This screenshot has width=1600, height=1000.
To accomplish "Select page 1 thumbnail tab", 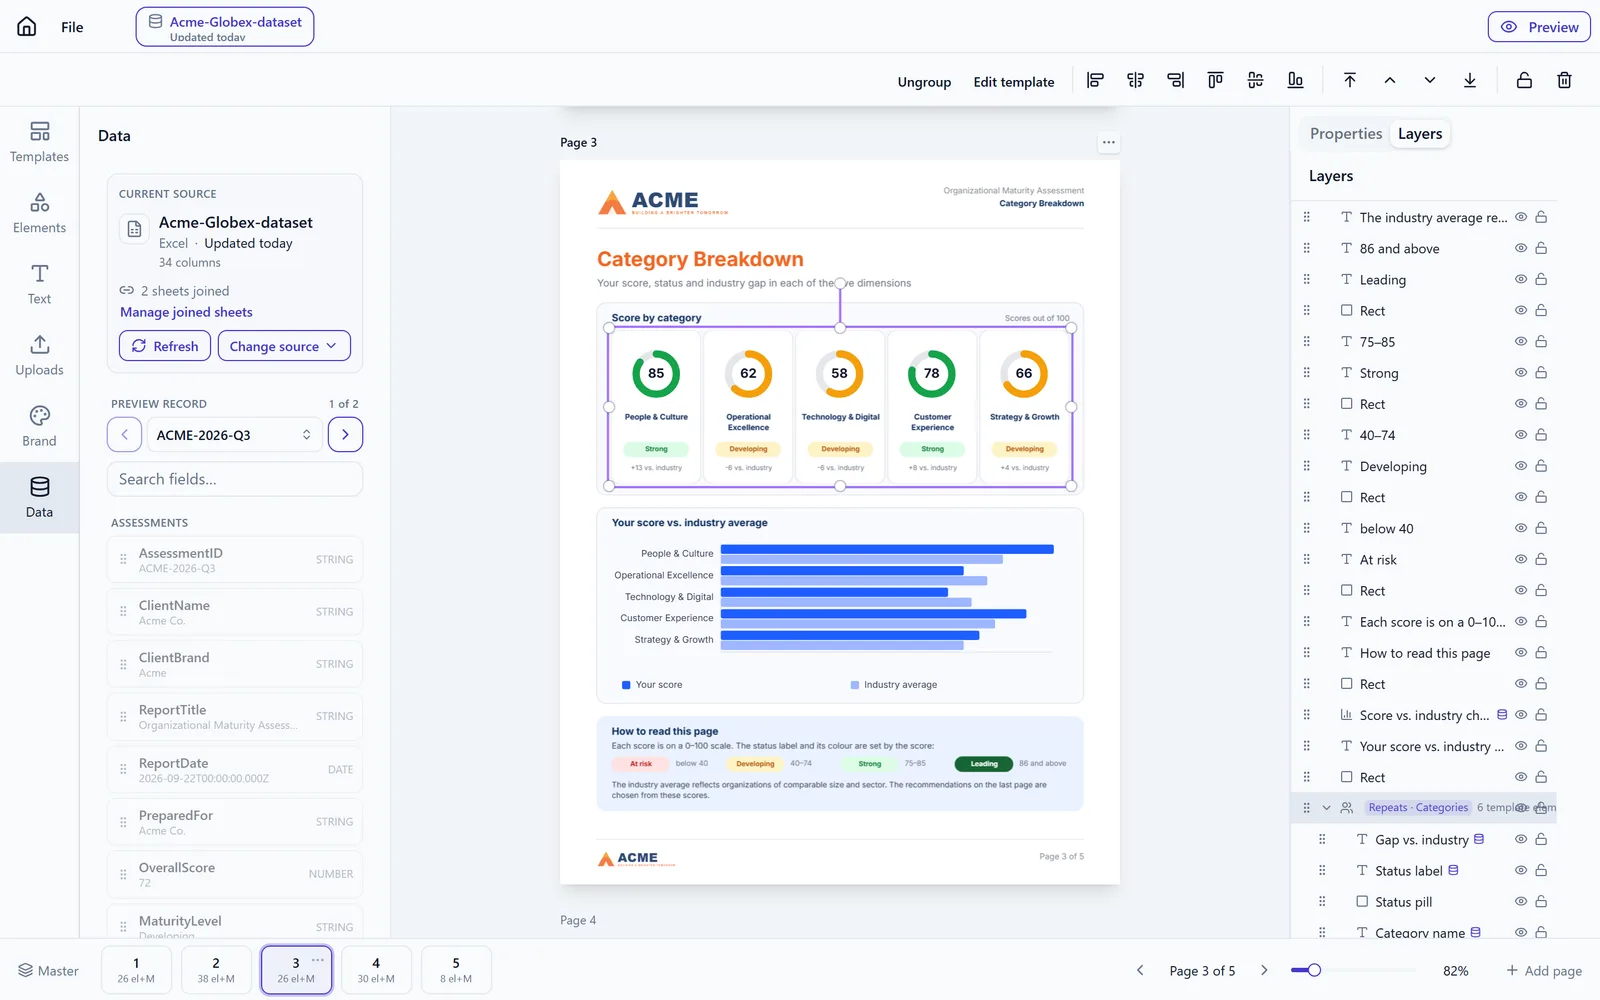I will pyautogui.click(x=136, y=970).
